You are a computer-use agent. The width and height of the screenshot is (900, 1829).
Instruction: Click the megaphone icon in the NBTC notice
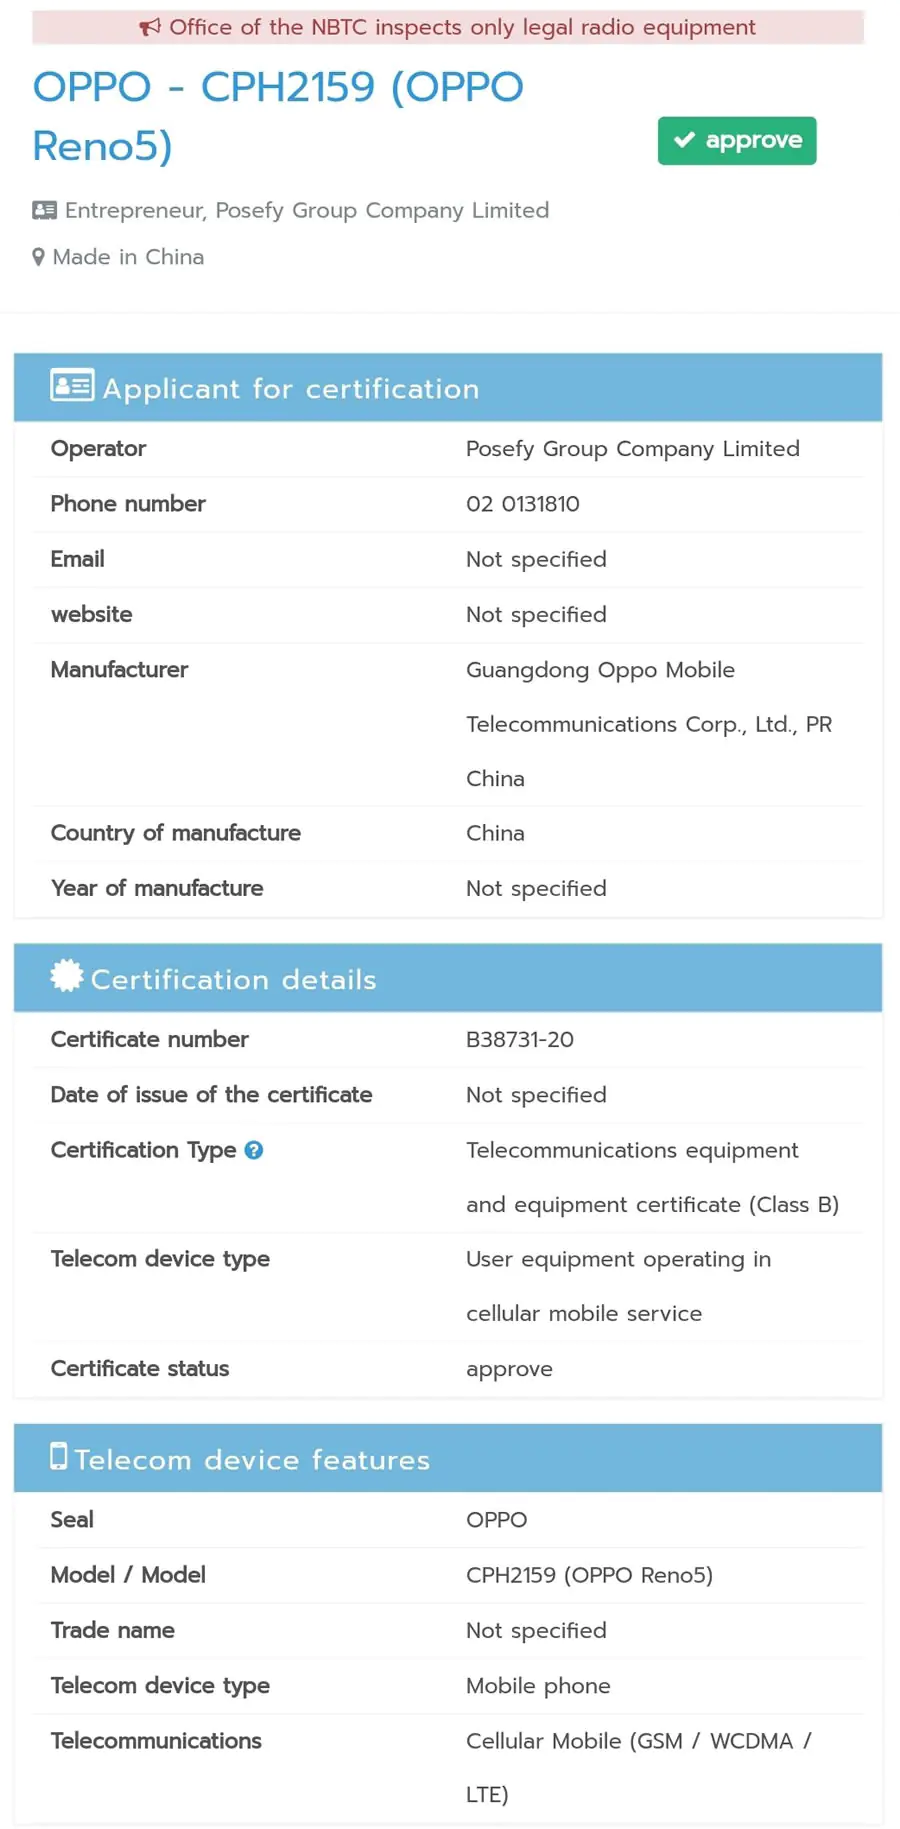(150, 27)
